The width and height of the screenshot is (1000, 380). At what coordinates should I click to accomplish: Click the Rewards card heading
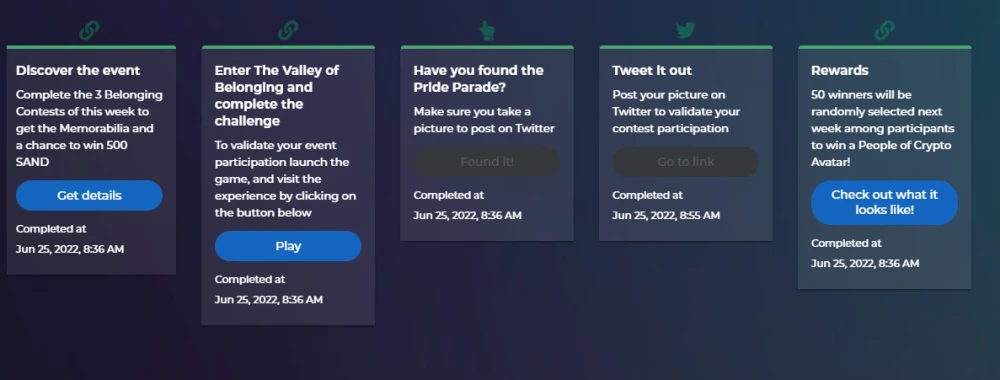[839, 70]
